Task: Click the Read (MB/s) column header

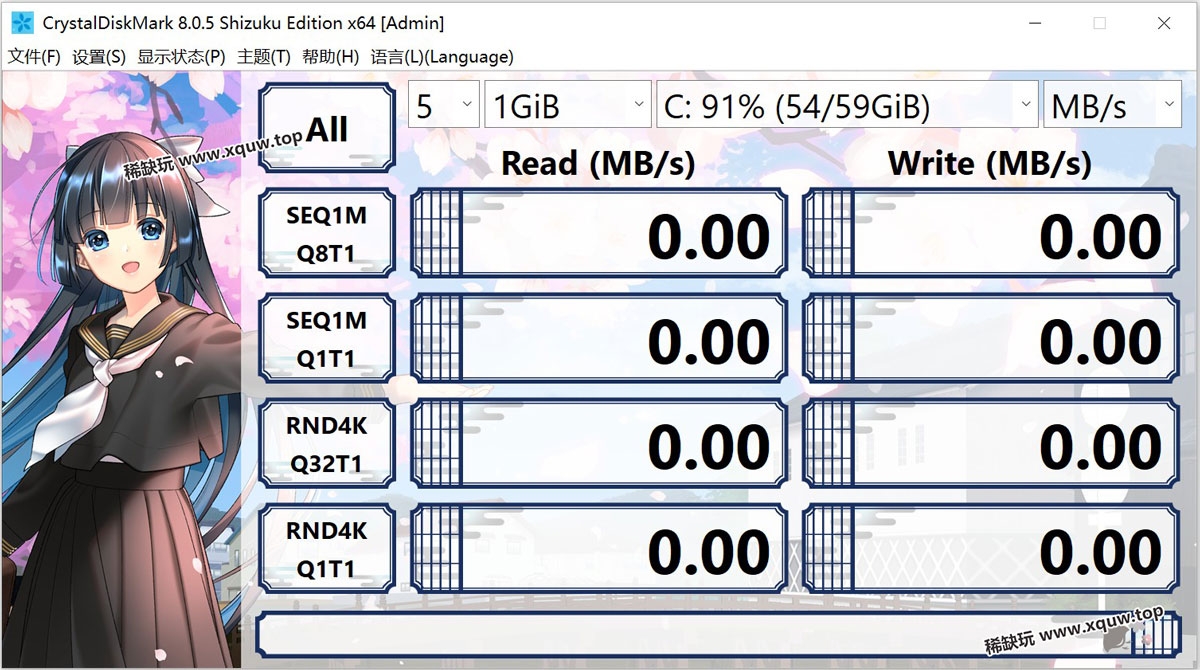Action: [x=598, y=163]
